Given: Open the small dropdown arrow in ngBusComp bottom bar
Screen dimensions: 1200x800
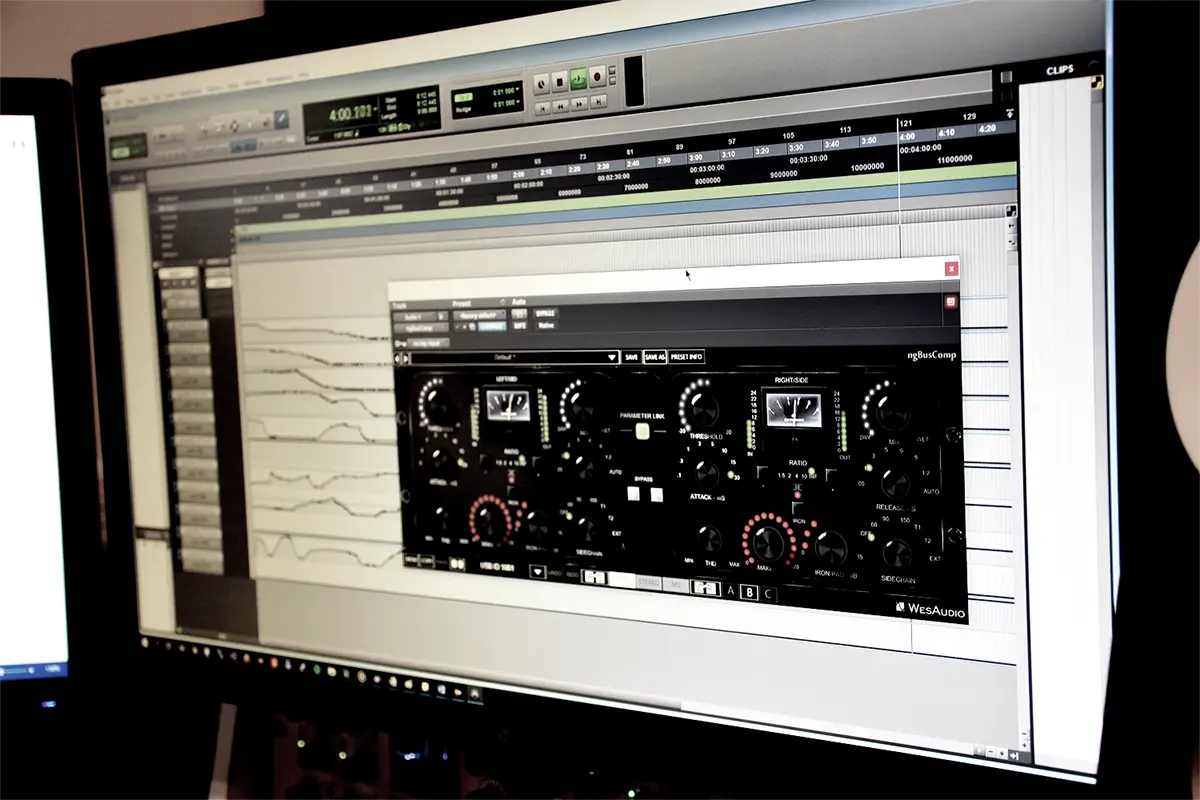Looking at the screenshot, I should (x=538, y=571).
